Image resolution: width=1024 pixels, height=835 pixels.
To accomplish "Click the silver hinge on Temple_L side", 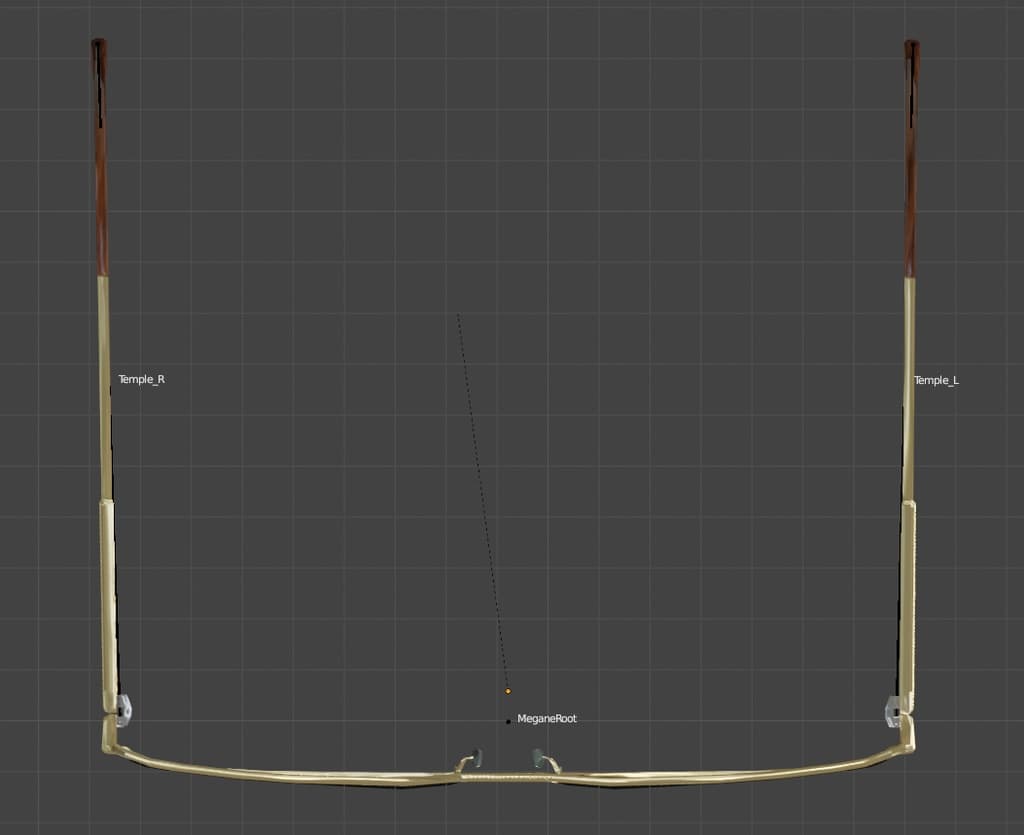I will tap(892, 711).
